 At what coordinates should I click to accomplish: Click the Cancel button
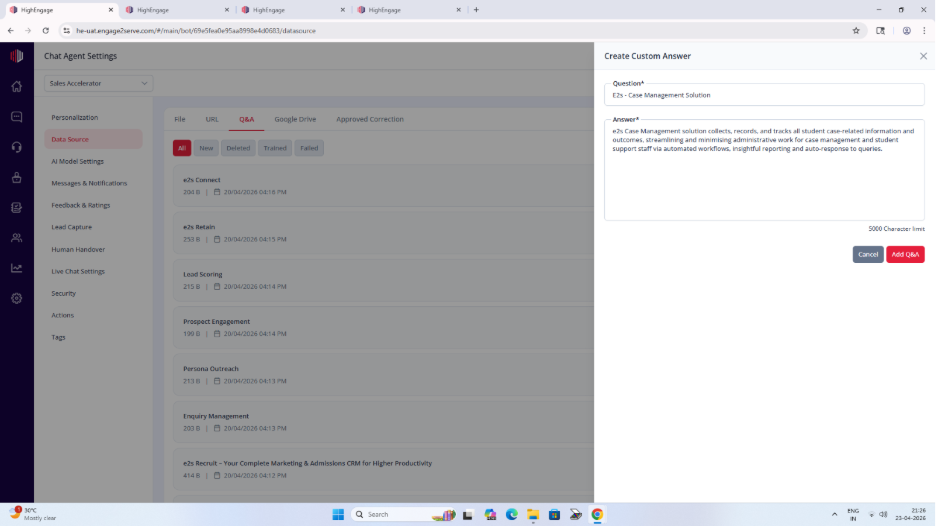click(x=868, y=254)
